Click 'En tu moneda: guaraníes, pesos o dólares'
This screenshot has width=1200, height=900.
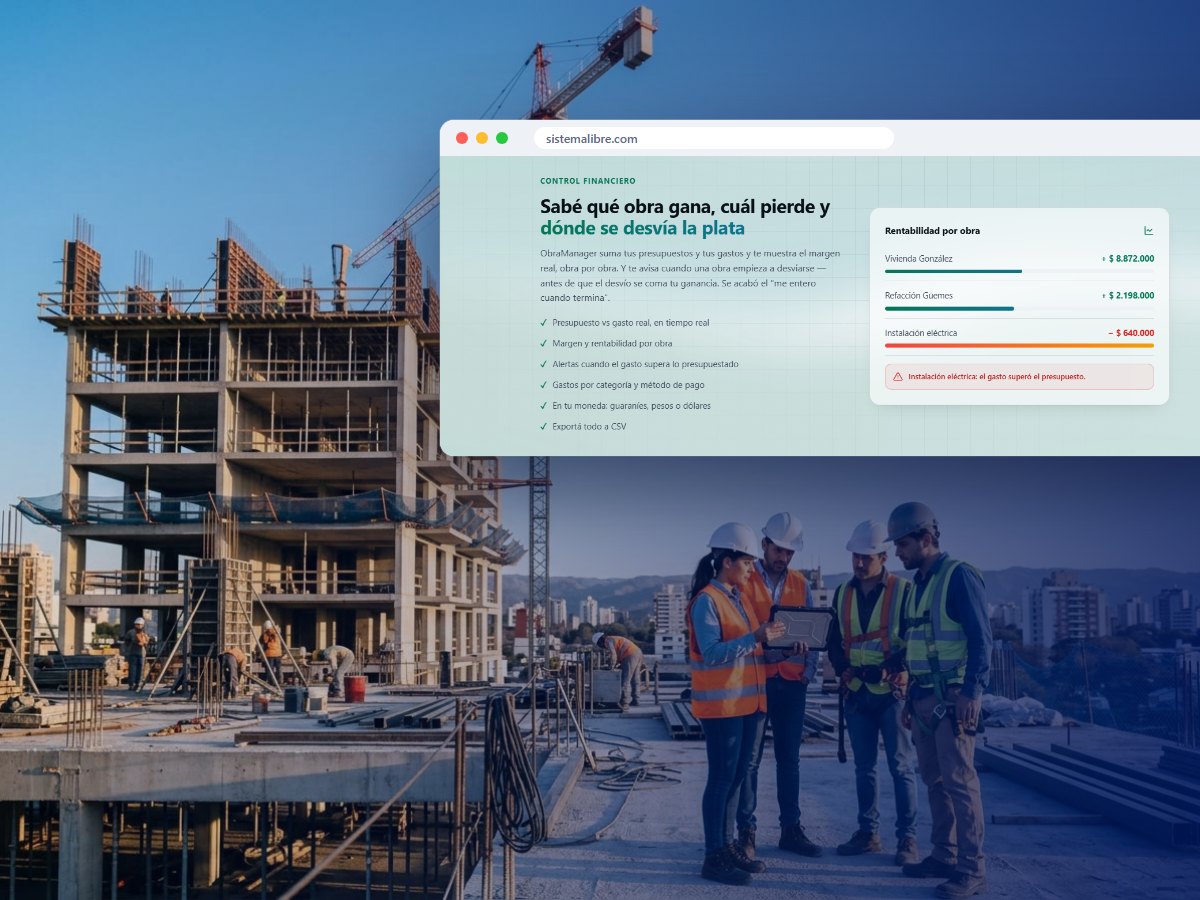pos(632,406)
